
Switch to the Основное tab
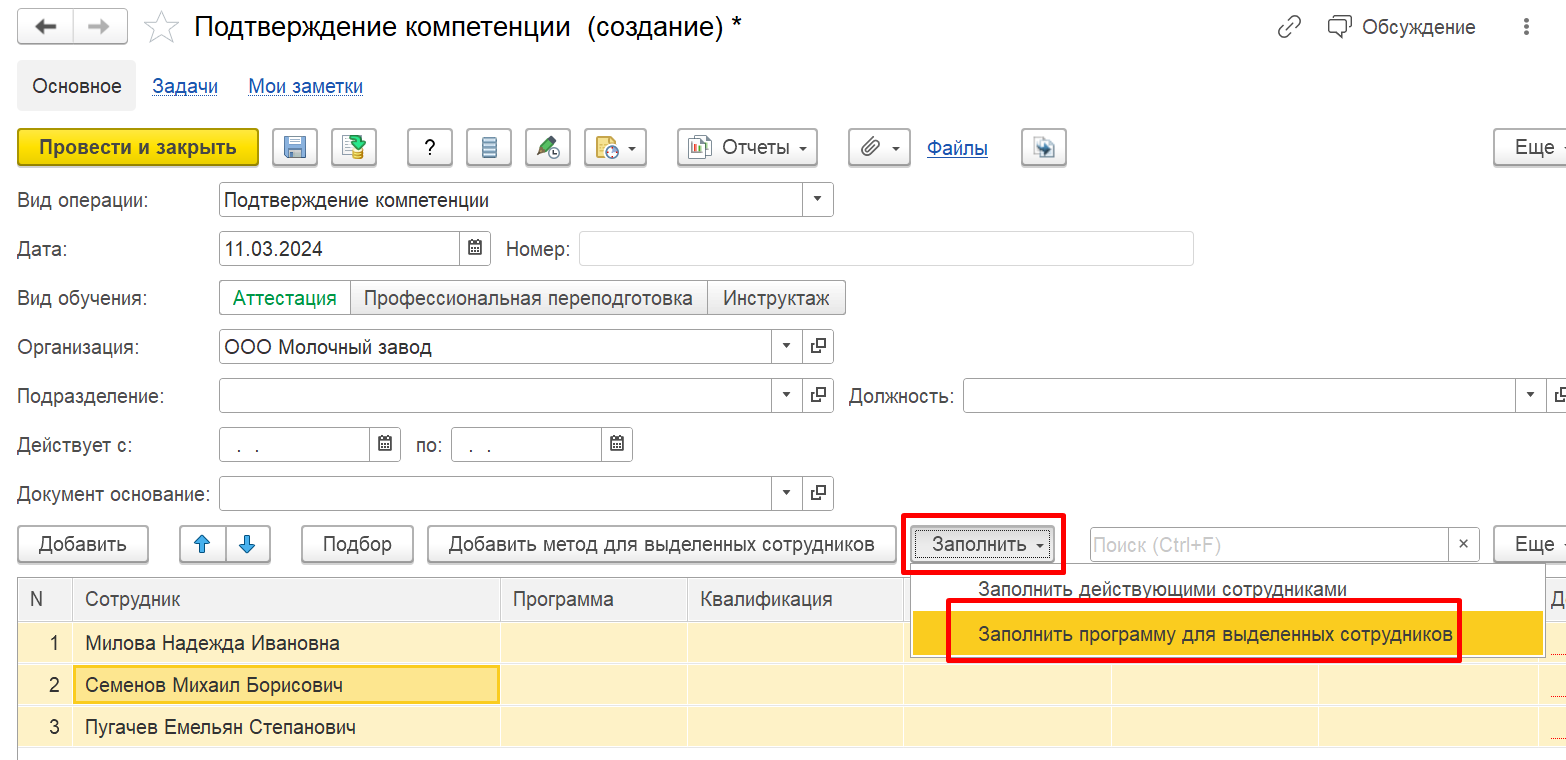pos(77,86)
